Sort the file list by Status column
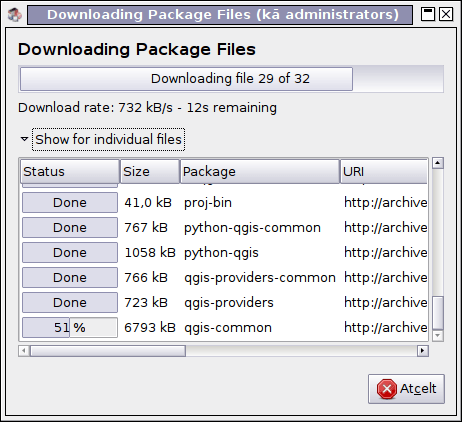Image resolution: width=462 pixels, height=422 pixels. tap(70, 171)
